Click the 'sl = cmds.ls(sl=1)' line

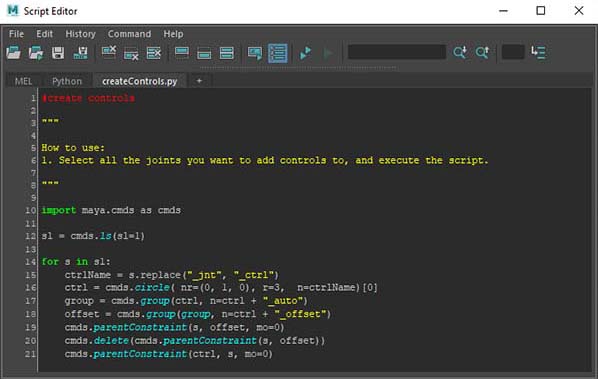pos(93,236)
